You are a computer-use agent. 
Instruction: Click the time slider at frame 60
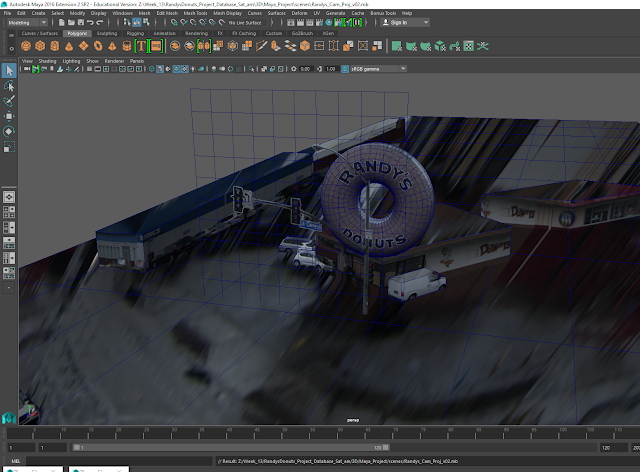[340, 433]
